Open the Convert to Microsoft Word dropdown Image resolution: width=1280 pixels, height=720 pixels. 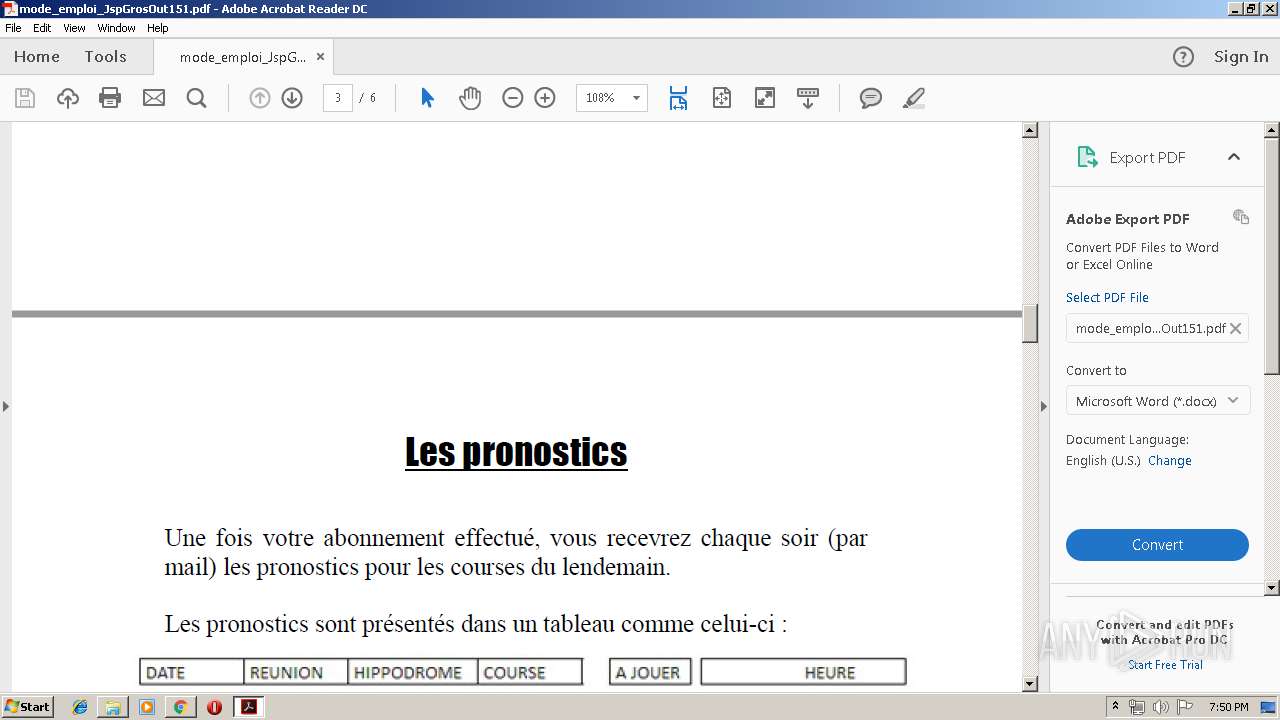1157,401
